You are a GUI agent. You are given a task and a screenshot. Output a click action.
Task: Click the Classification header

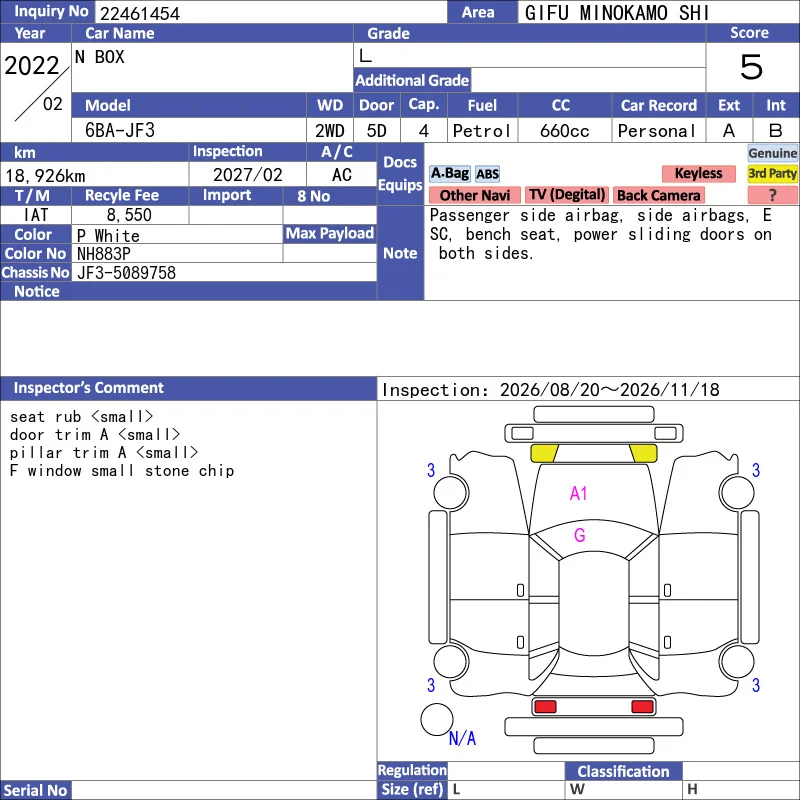(623, 771)
